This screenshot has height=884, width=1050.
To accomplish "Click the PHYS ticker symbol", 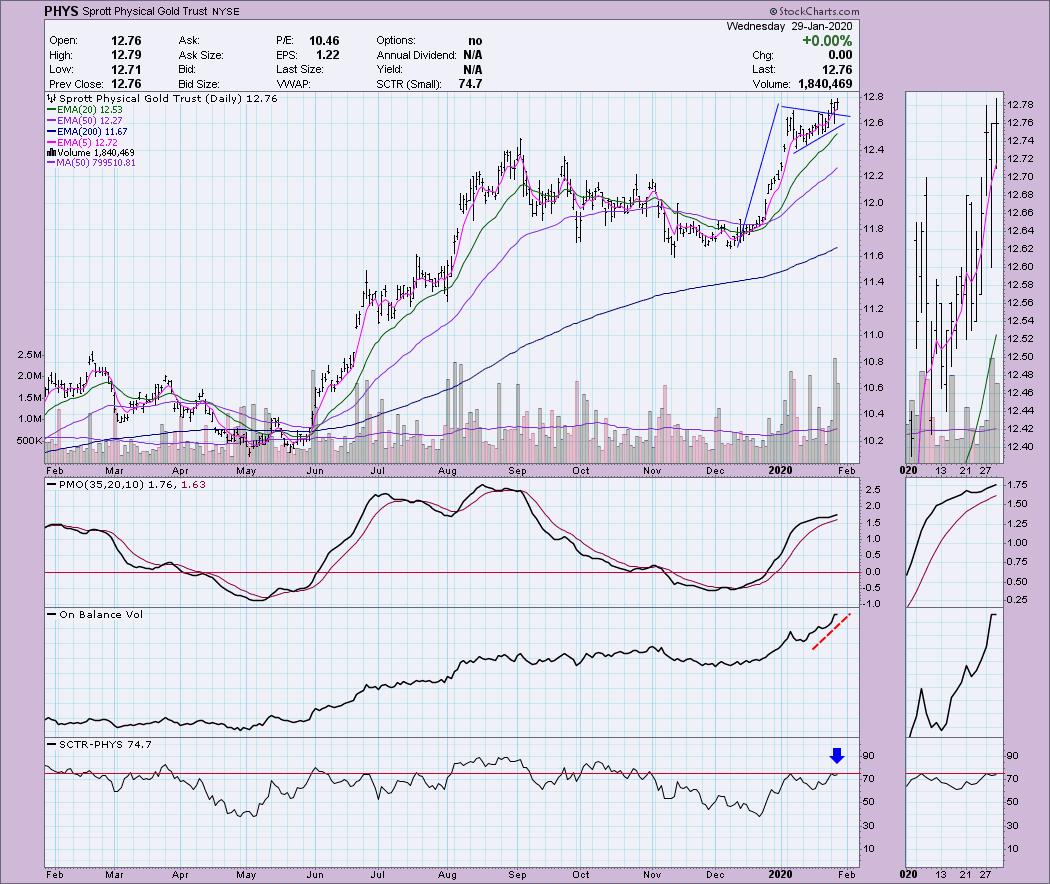I will click(x=62, y=11).
